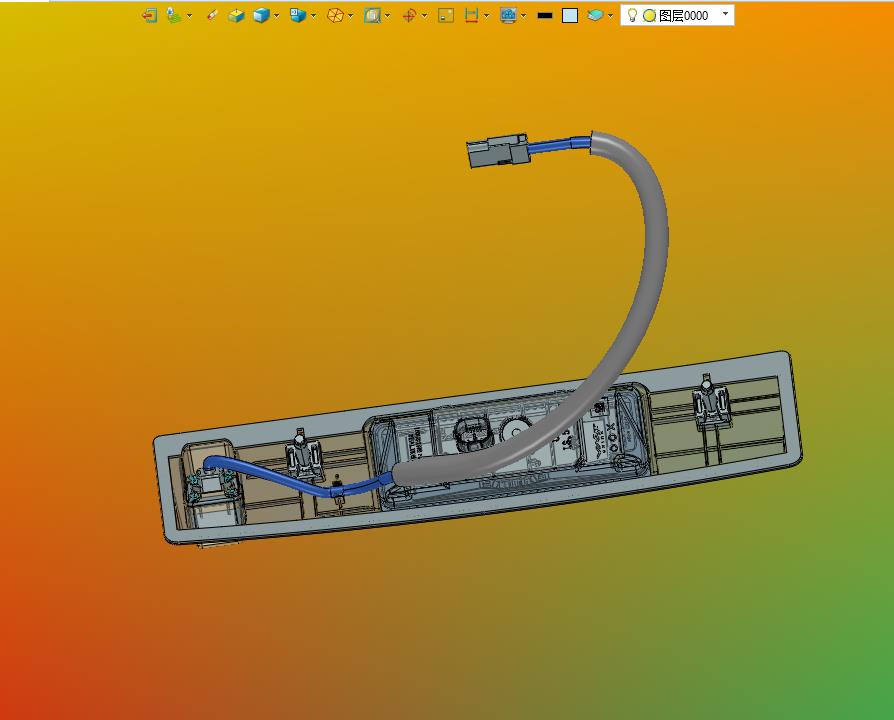Open the 图层0000 layer dropdown list
Image resolution: width=894 pixels, height=720 pixels.
click(x=725, y=14)
